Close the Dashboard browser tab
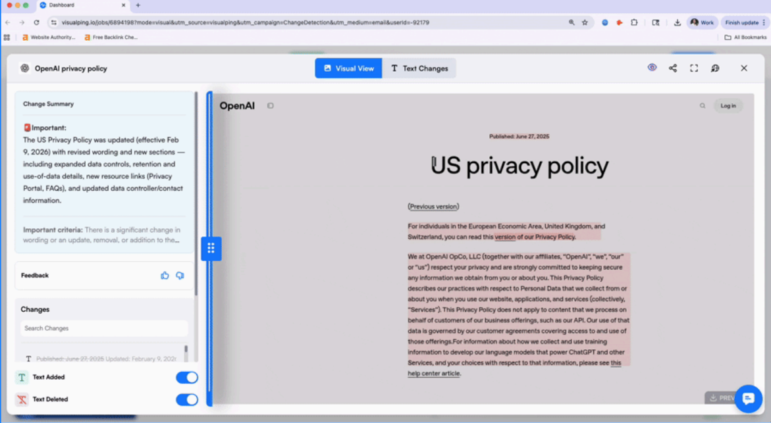The width and height of the screenshot is (771, 423). coord(123,5)
